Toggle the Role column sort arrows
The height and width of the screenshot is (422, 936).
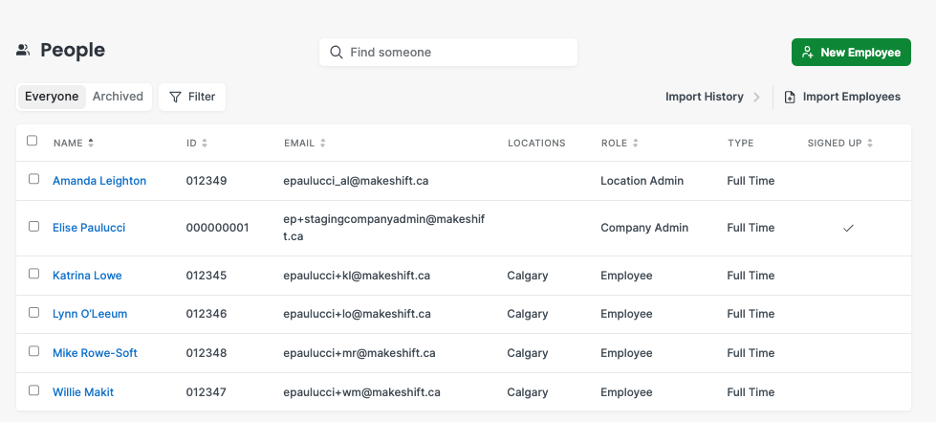tap(636, 143)
